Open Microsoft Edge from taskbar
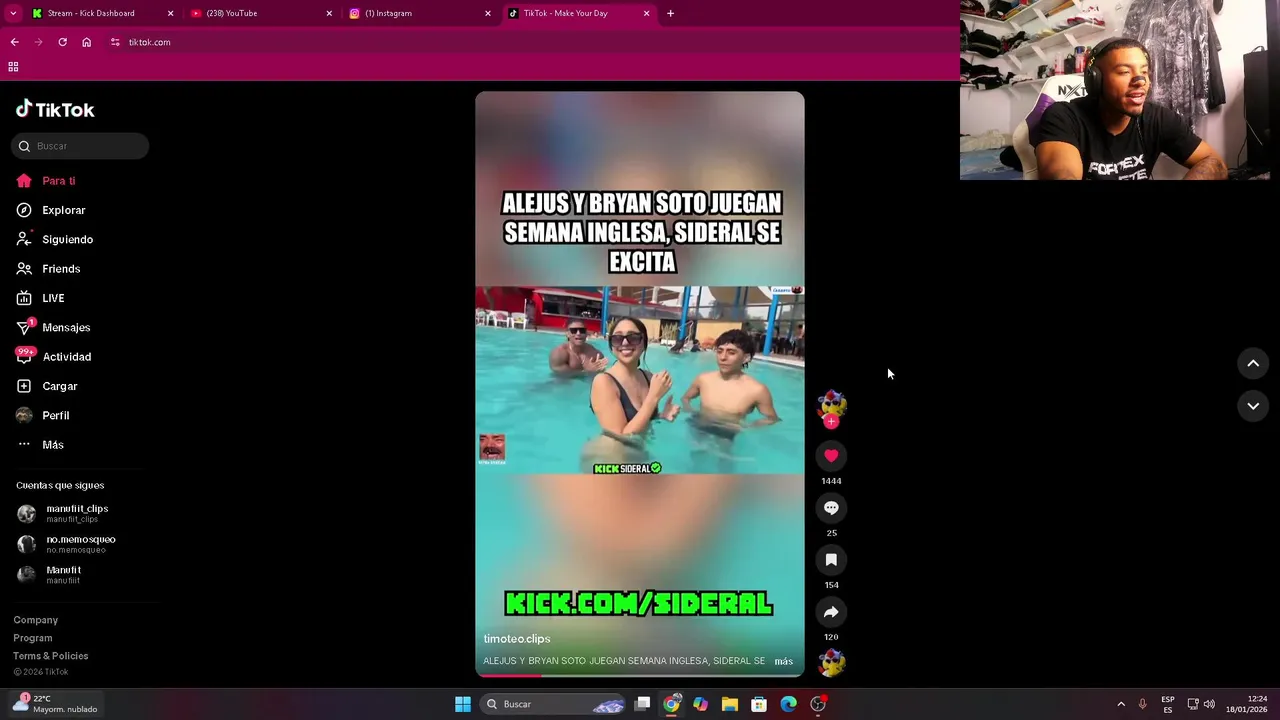Image resolution: width=1280 pixels, height=720 pixels. pos(788,704)
